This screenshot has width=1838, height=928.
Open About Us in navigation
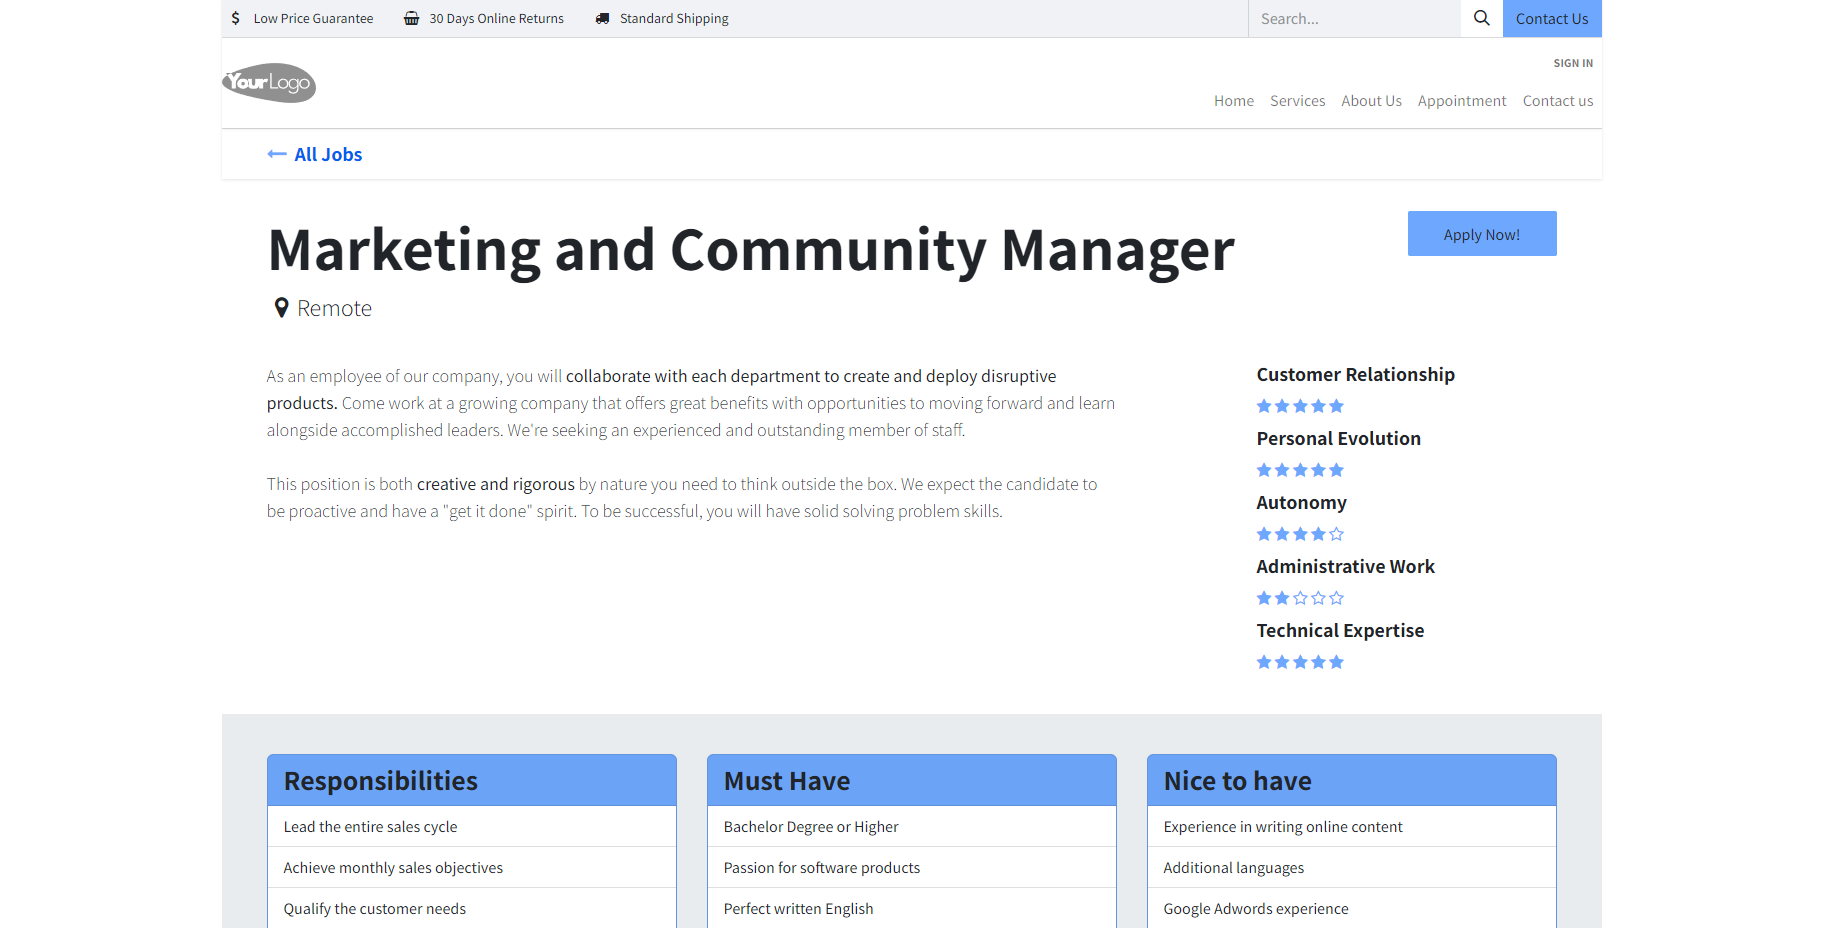pos(1371,101)
